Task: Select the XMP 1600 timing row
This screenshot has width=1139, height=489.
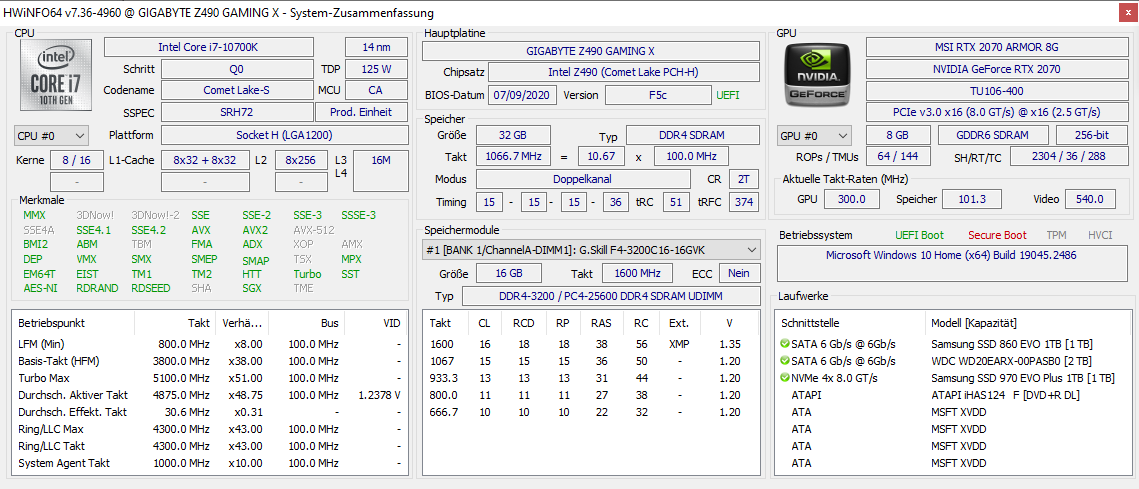Action: click(591, 344)
